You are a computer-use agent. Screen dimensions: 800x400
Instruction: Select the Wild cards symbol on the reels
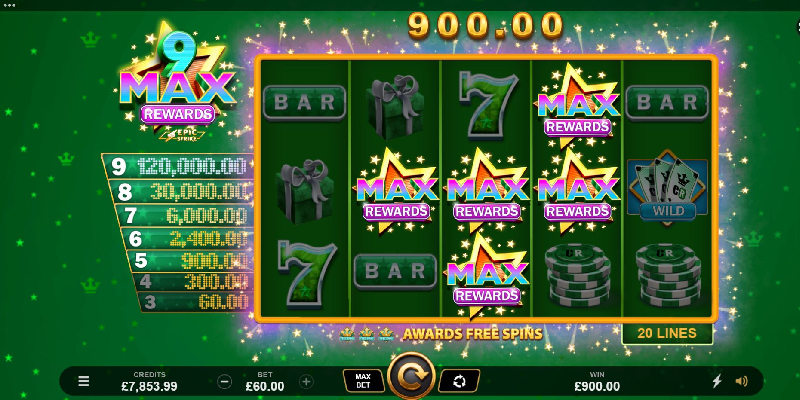click(x=667, y=189)
